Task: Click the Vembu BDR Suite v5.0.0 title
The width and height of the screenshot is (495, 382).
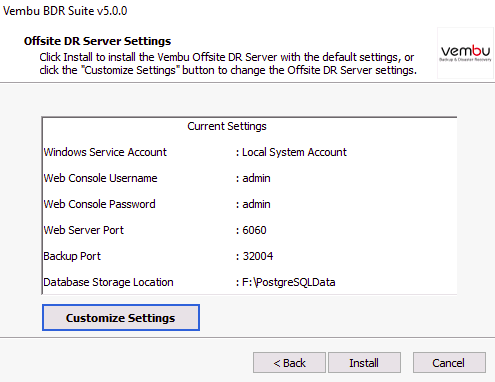Action: [x=65, y=11]
